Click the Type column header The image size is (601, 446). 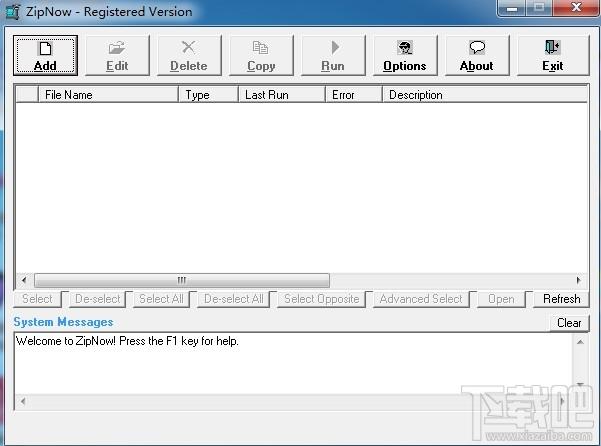pos(209,94)
